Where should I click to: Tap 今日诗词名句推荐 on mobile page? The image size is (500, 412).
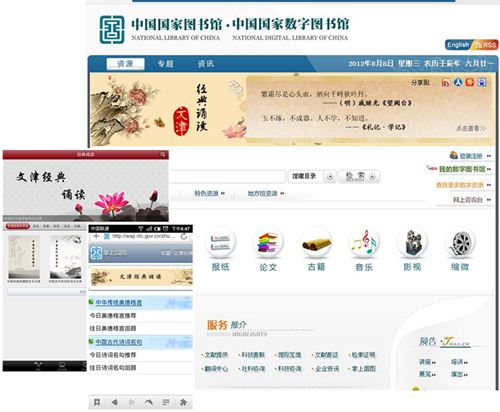coord(113,355)
